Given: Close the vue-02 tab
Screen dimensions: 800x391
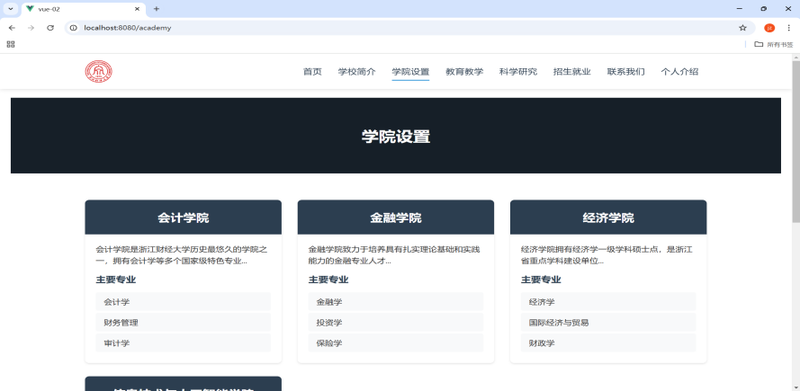Looking at the screenshot, I should [137, 9].
